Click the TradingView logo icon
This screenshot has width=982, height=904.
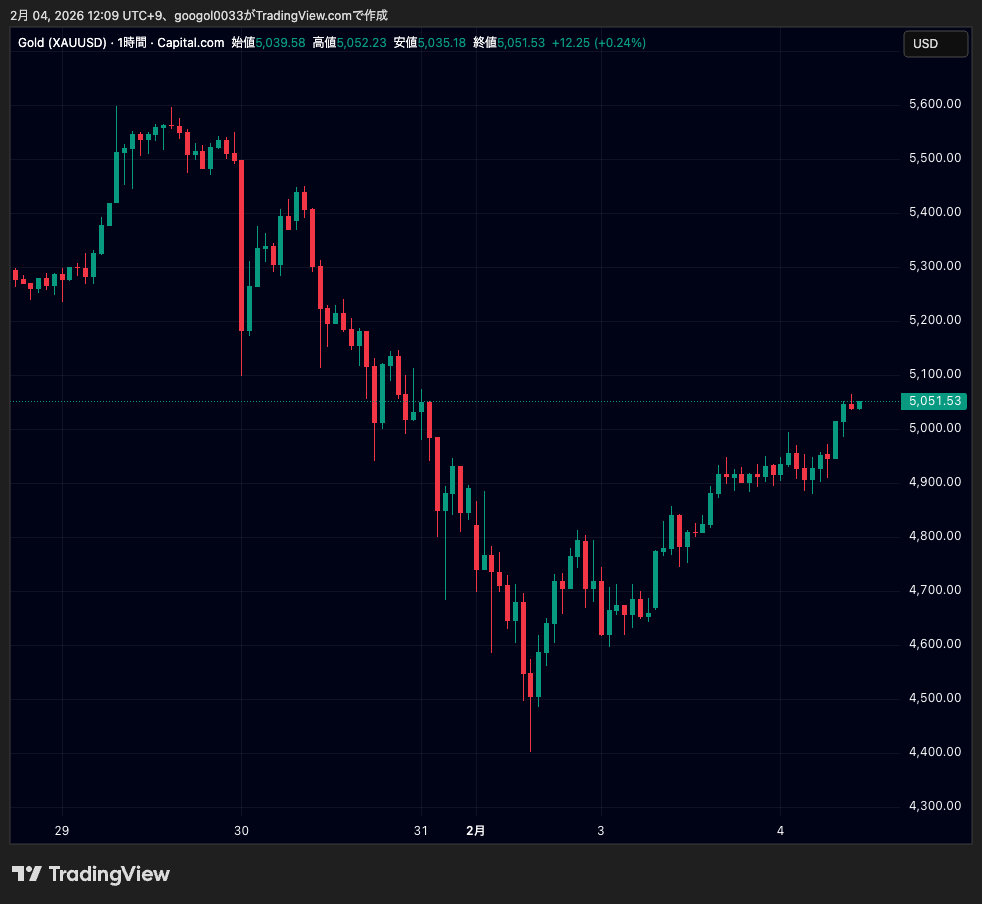click(26, 874)
